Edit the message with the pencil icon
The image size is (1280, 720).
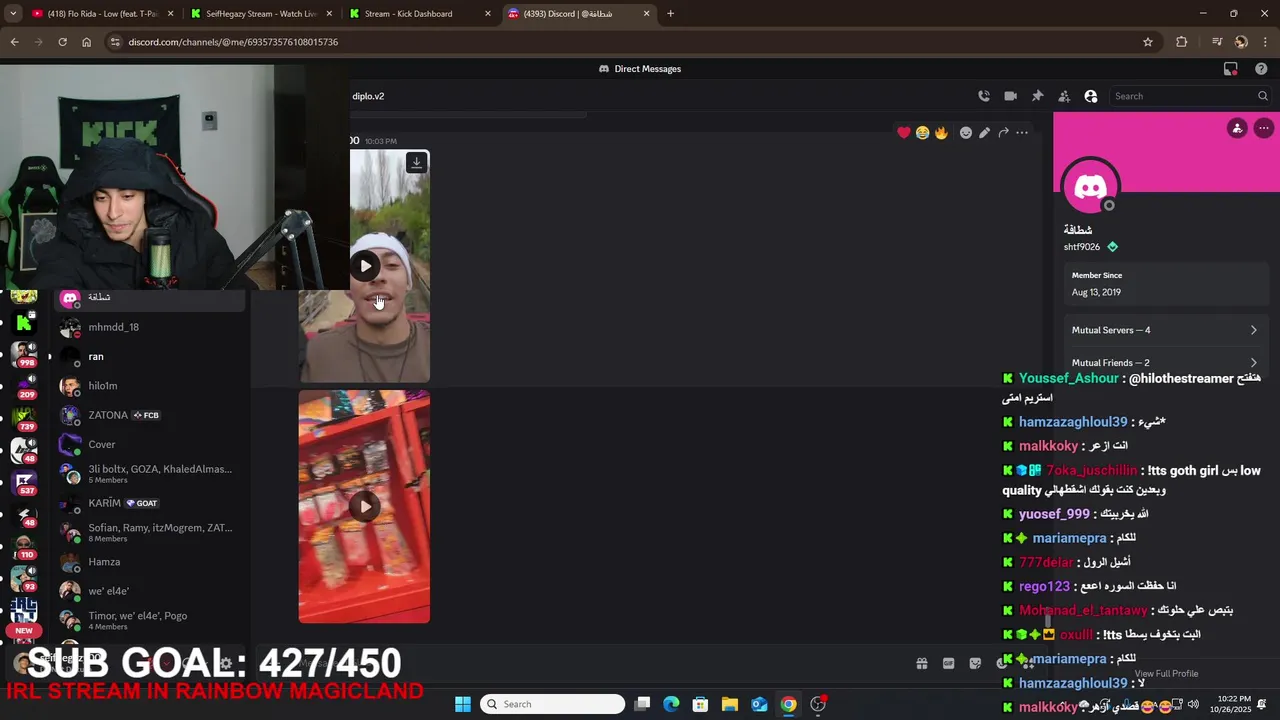[x=984, y=132]
